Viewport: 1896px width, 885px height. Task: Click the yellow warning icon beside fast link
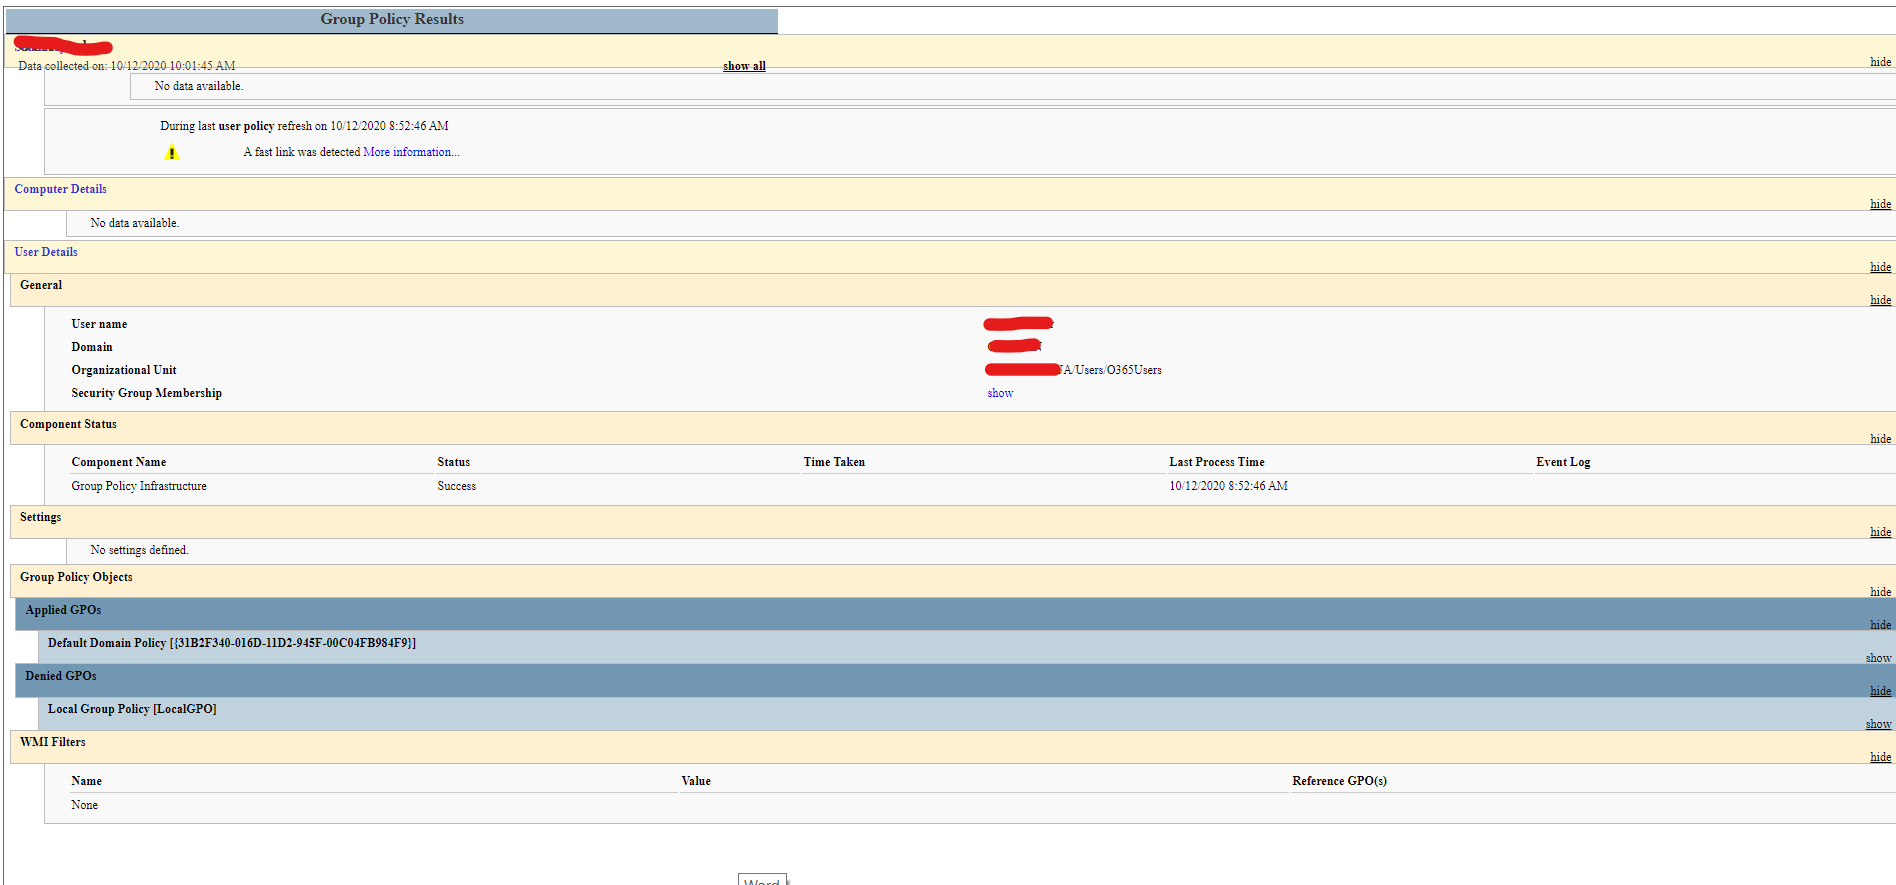(172, 153)
